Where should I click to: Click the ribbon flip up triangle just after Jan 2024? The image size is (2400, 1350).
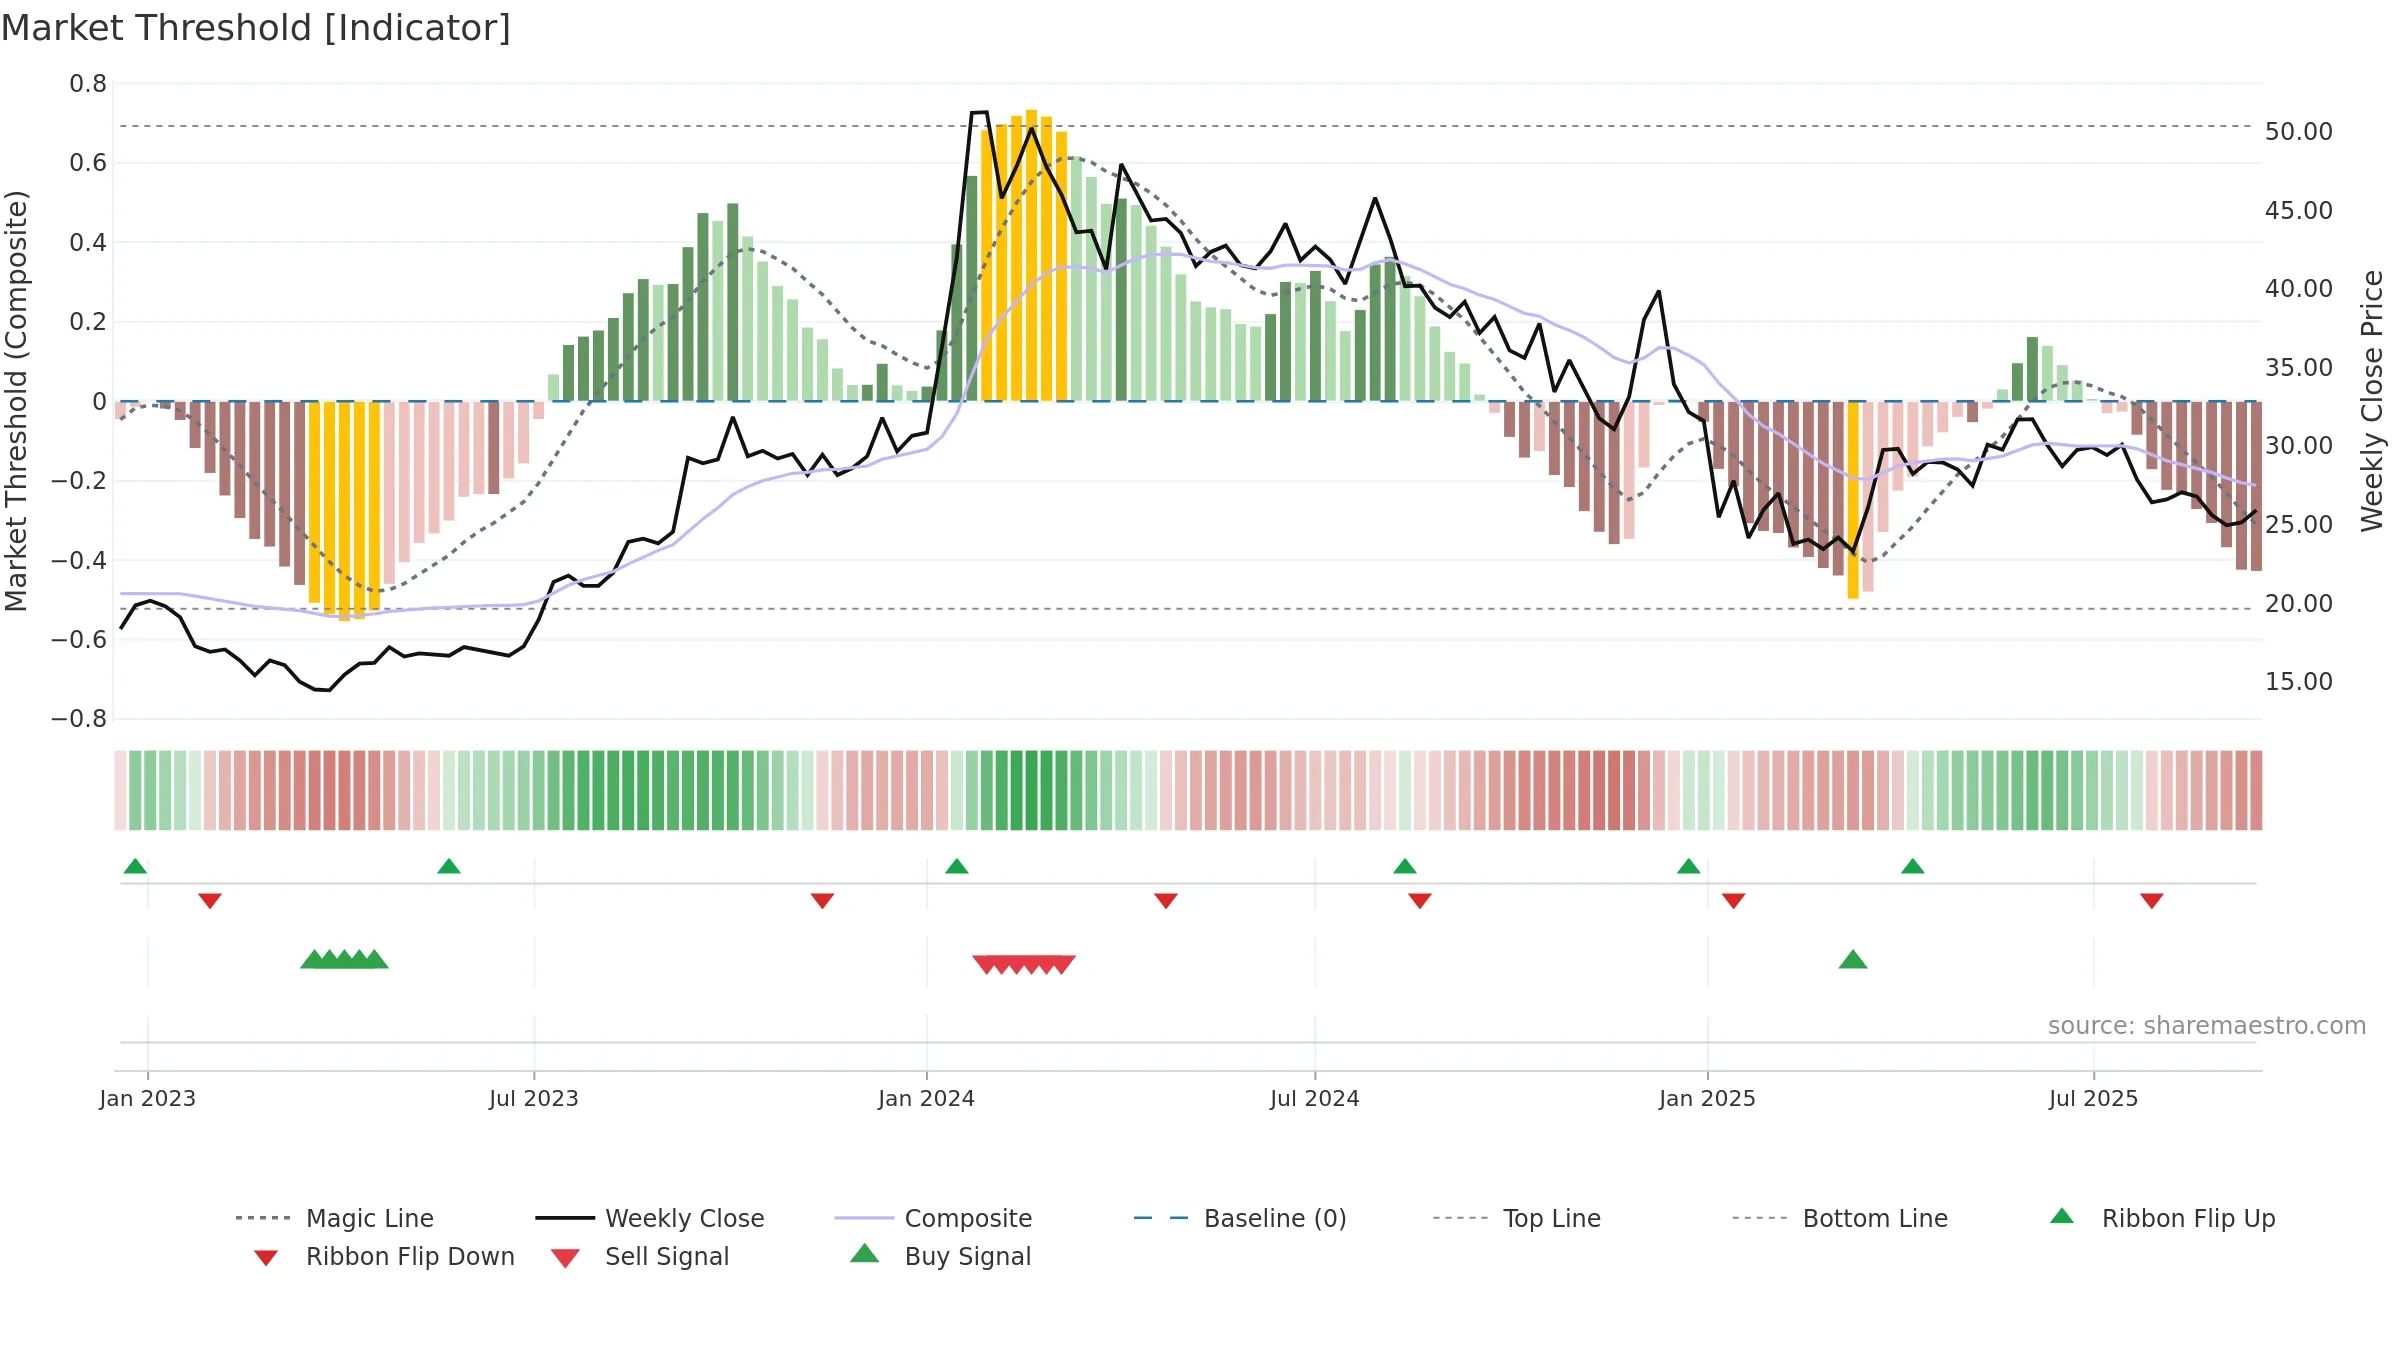pos(957,866)
